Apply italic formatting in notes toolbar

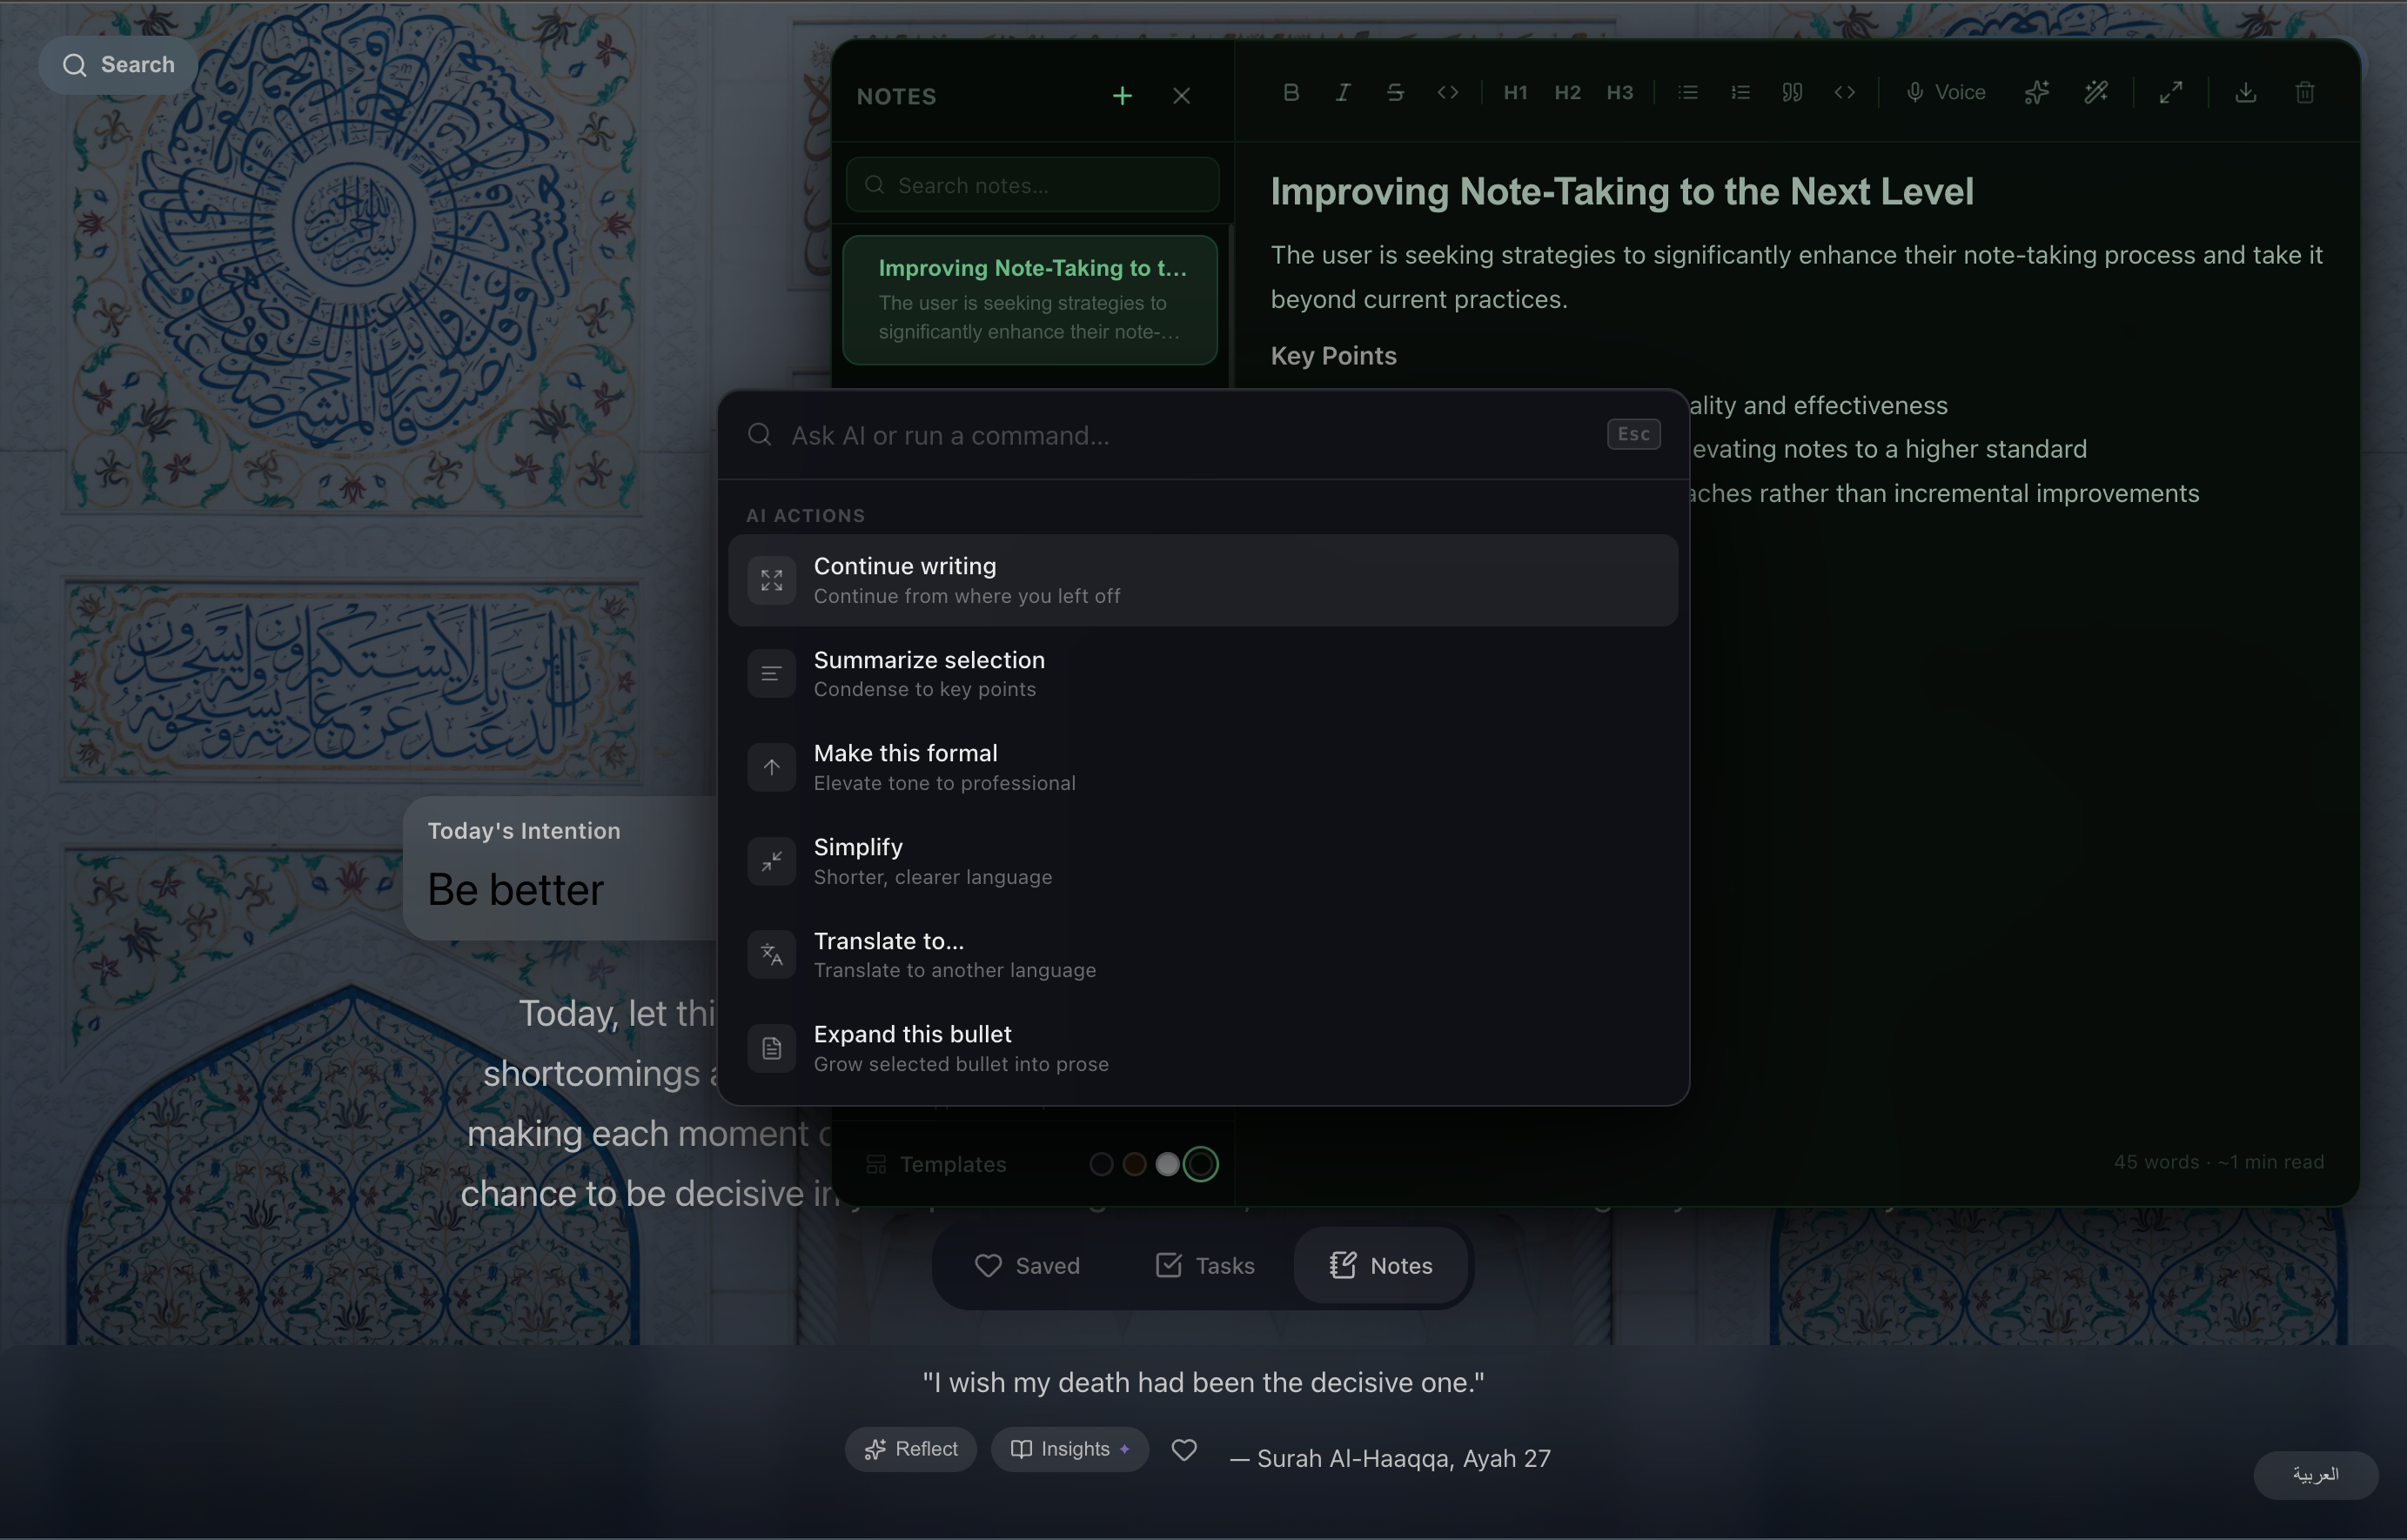point(1343,93)
